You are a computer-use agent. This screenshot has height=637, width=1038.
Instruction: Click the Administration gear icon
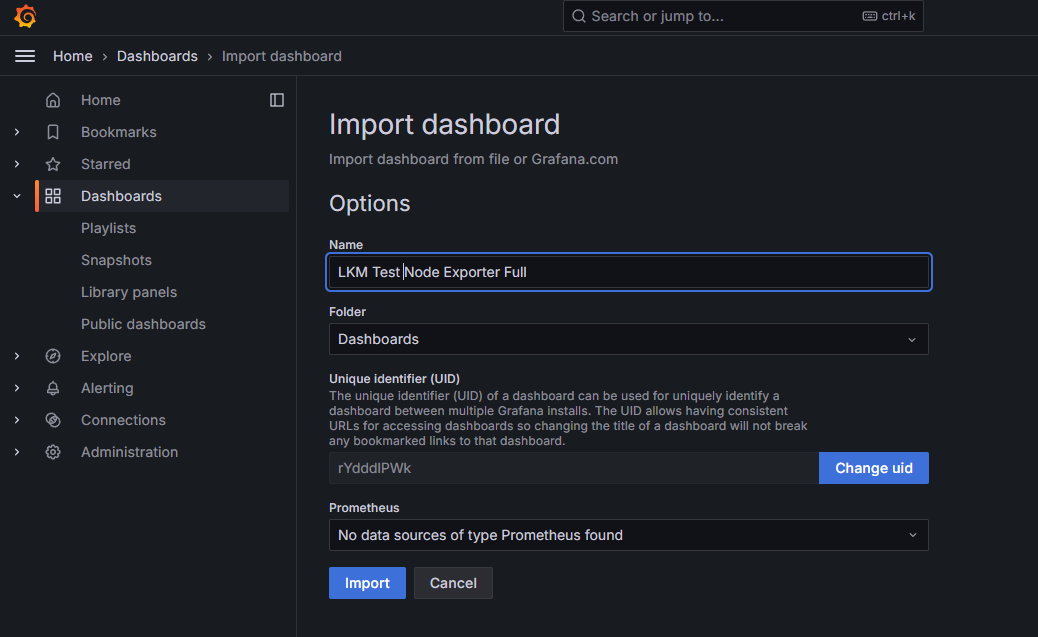click(53, 452)
